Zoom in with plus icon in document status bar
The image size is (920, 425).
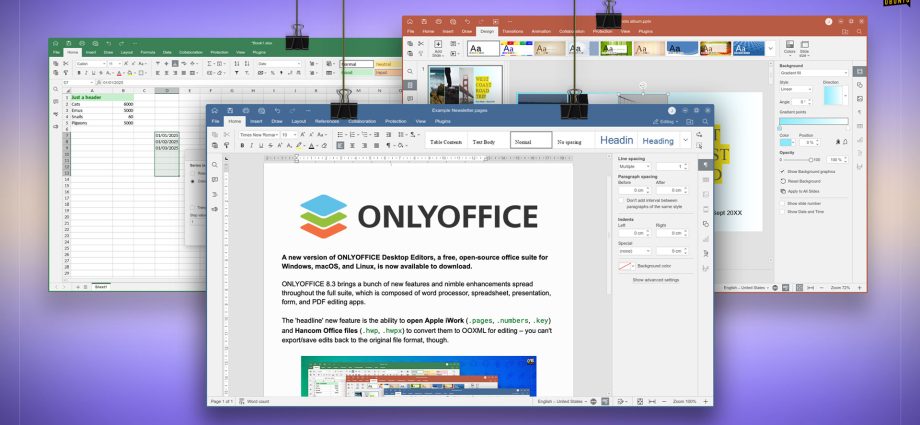coord(705,402)
